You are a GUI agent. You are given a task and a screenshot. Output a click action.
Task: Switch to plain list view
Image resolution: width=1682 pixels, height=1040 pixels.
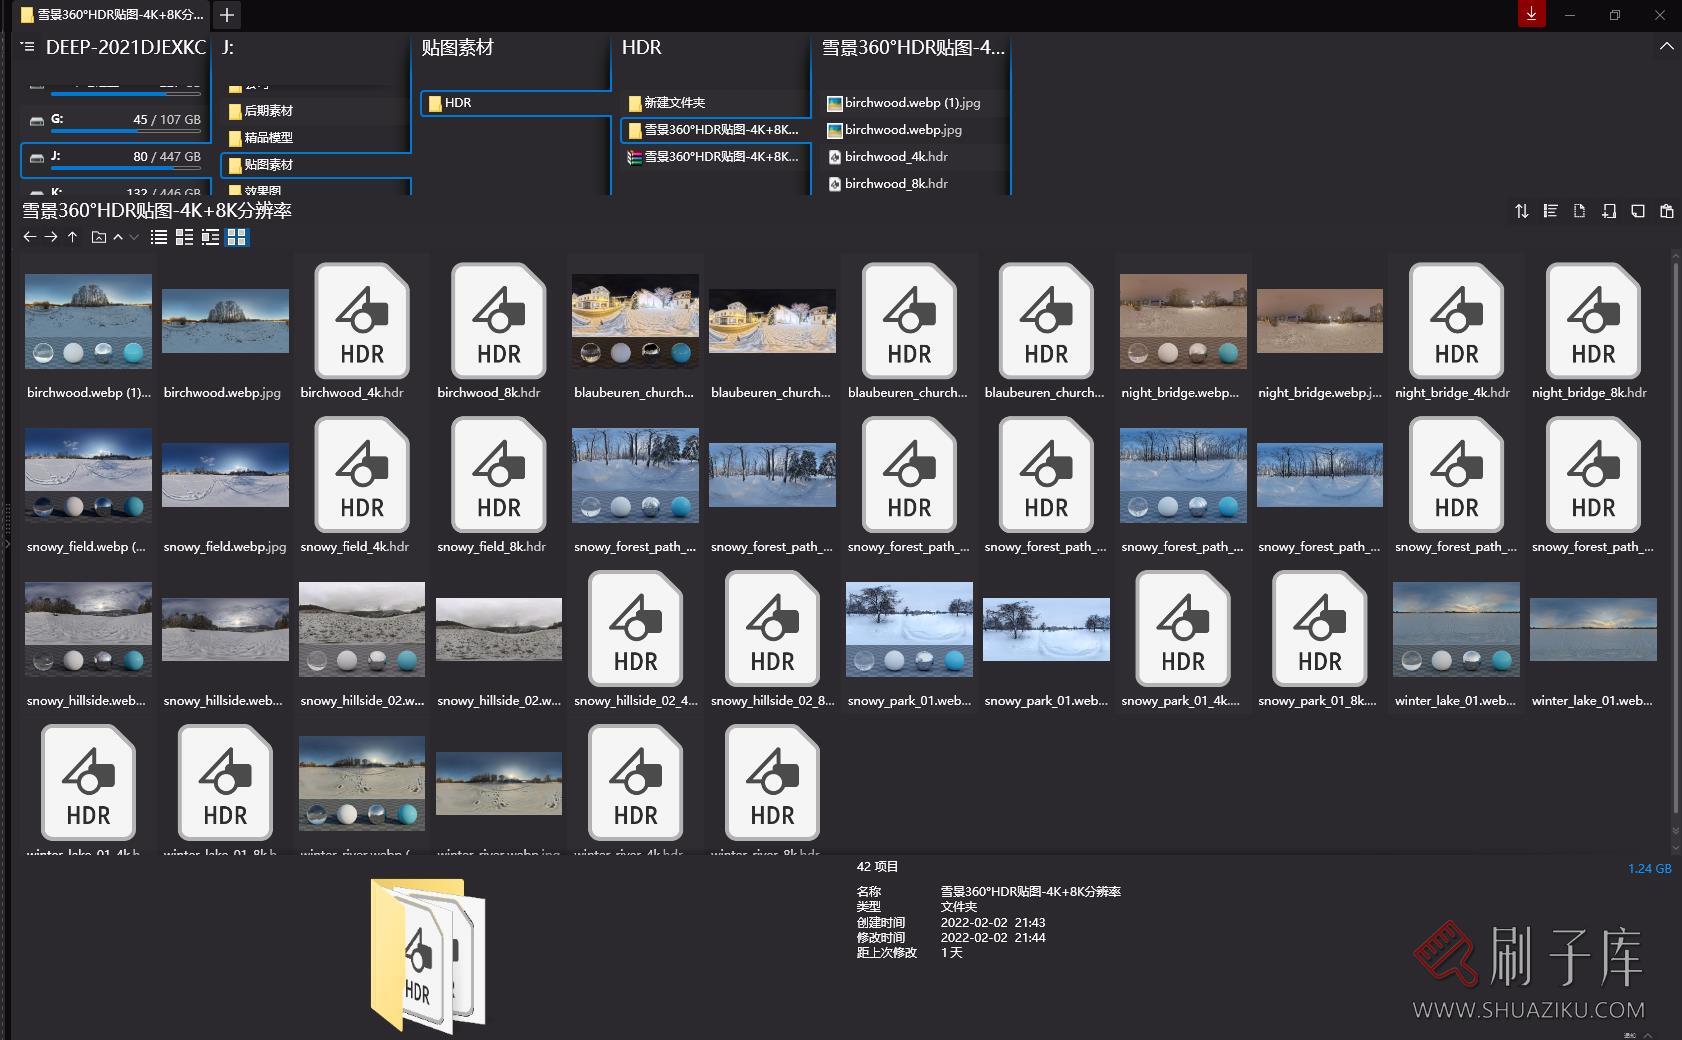click(159, 237)
